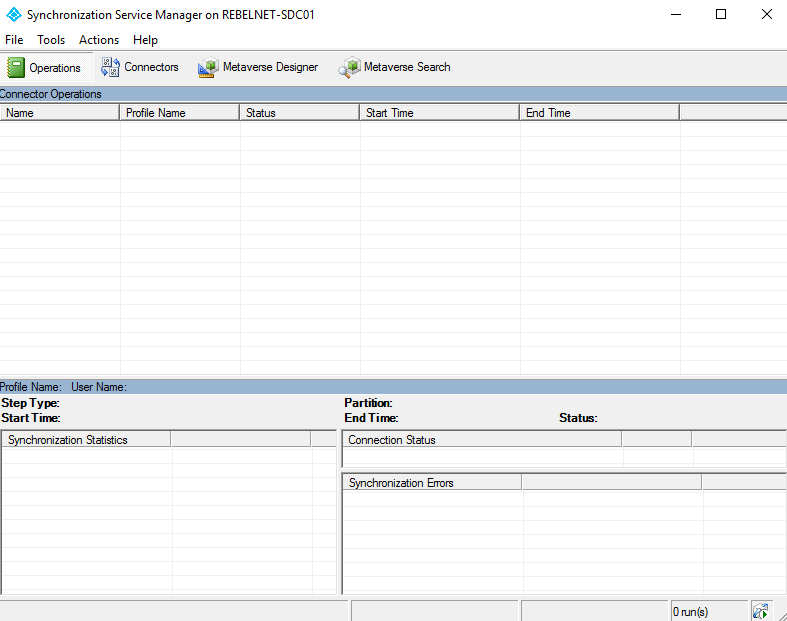787x621 pixels.
Task: Click the status bar sync icon
Action: point(760,611)
